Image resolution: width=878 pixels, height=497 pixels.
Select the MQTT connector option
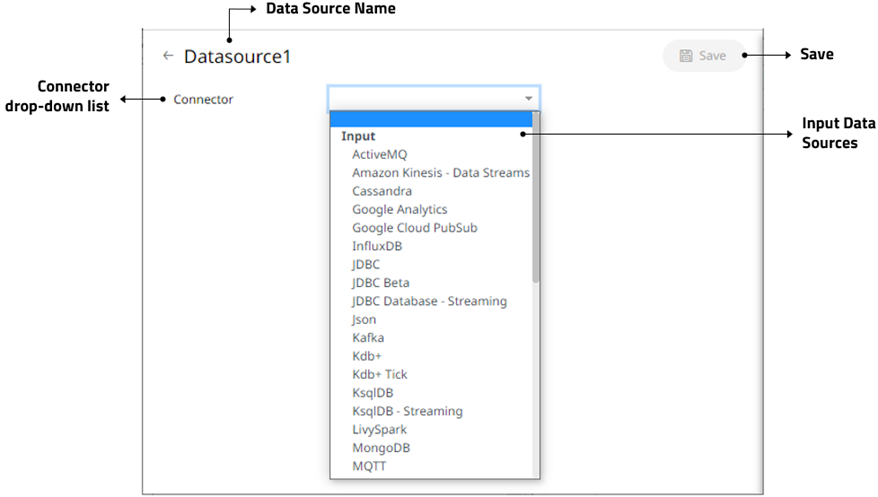[369, 466]
